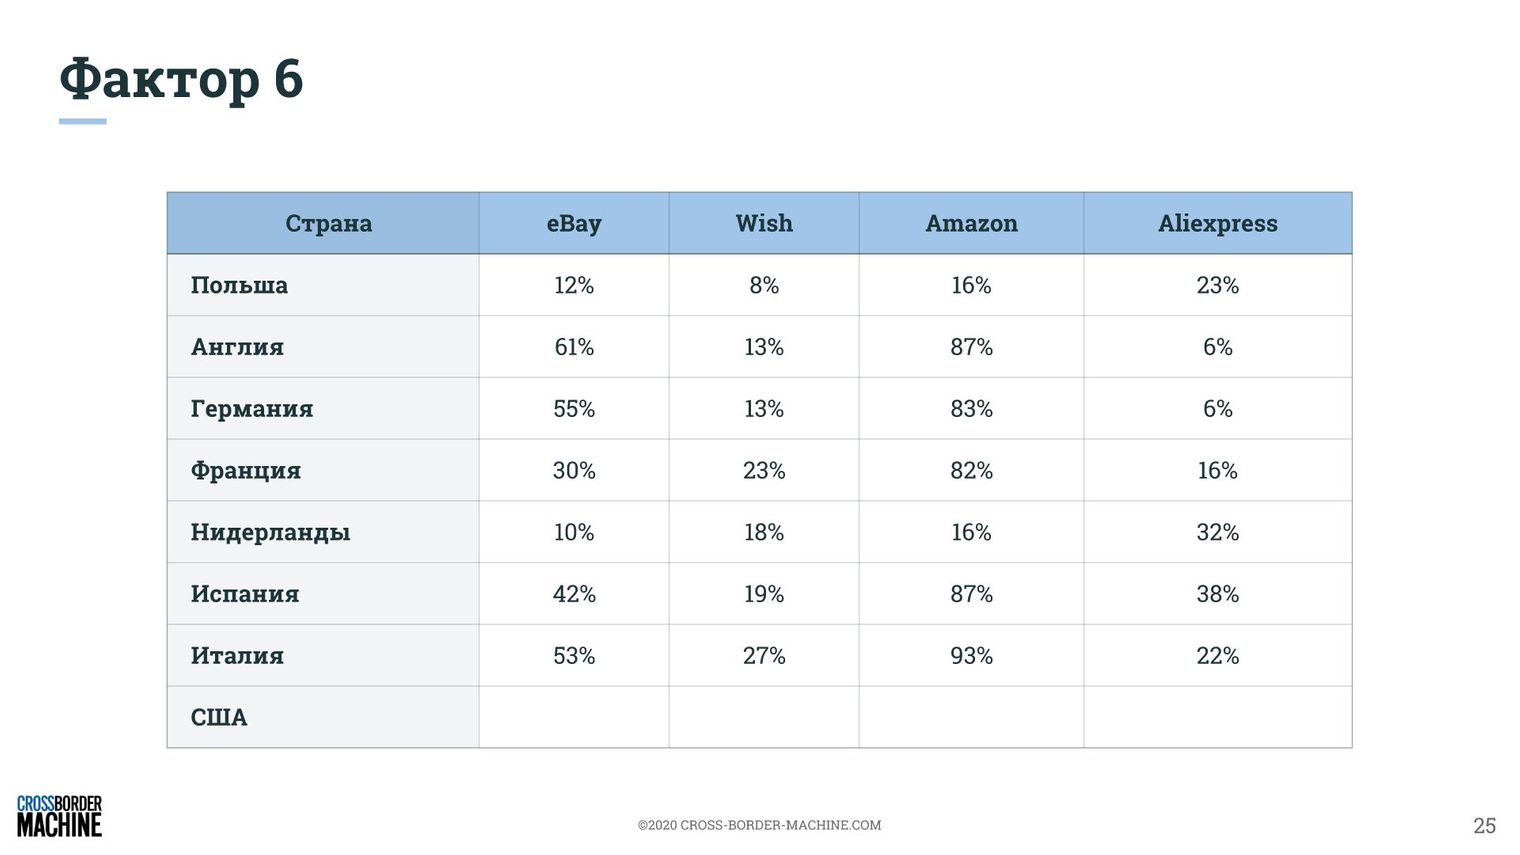Click the Фактор 6 slide title
The image size is (1520, 855).
click(x=181, y=78)
